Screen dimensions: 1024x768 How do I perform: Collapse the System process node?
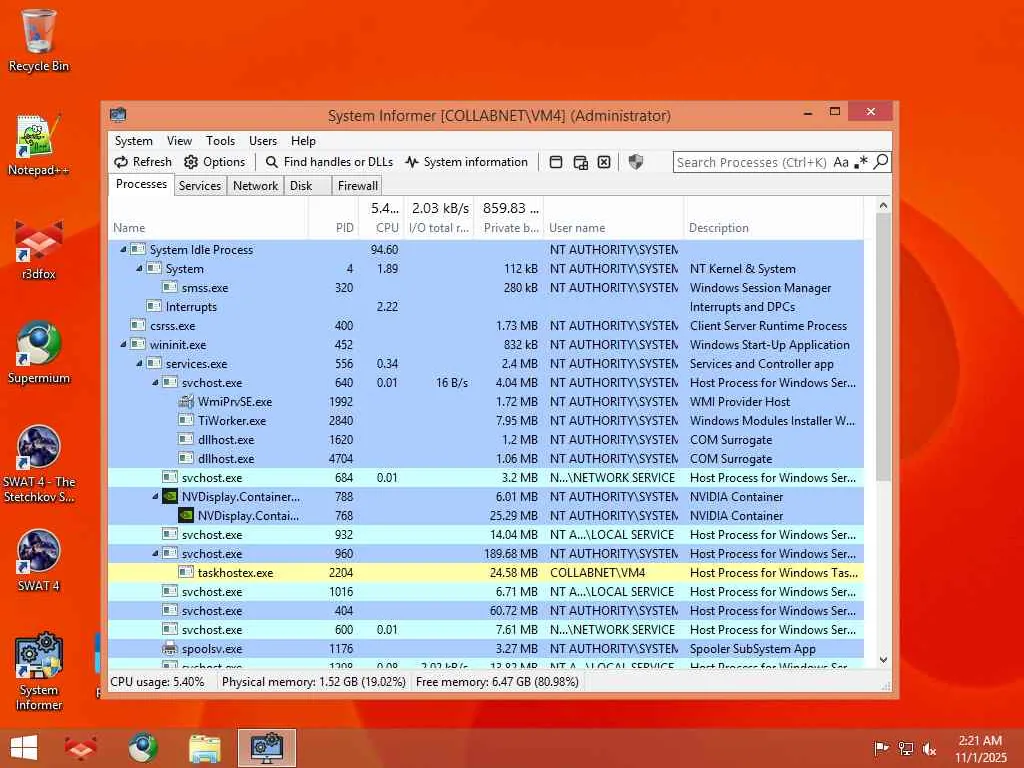tap(139, 268)
